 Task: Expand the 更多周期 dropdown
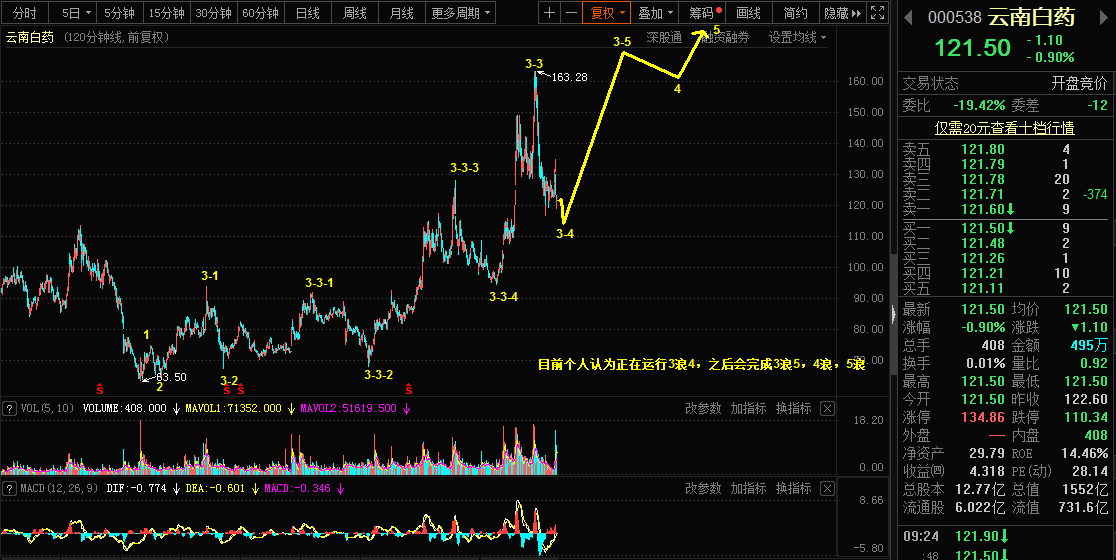click(461, 12)
